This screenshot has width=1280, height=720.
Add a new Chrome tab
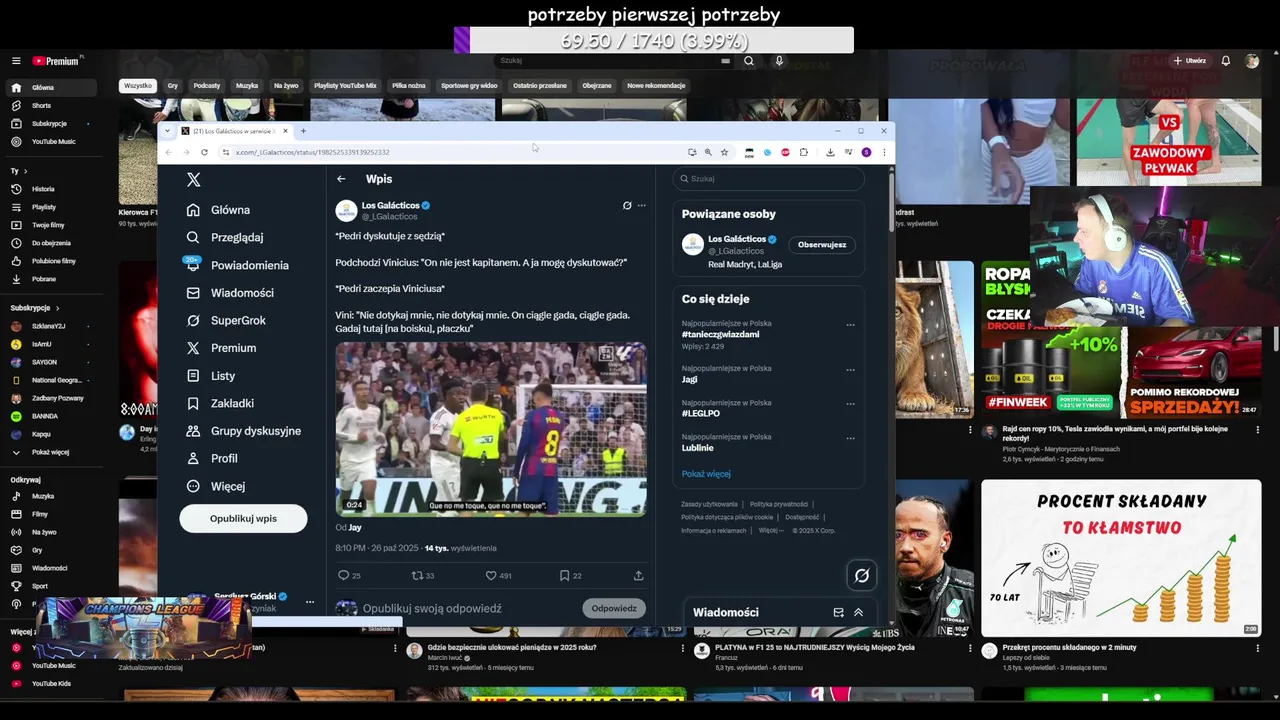tap(303, 131)
